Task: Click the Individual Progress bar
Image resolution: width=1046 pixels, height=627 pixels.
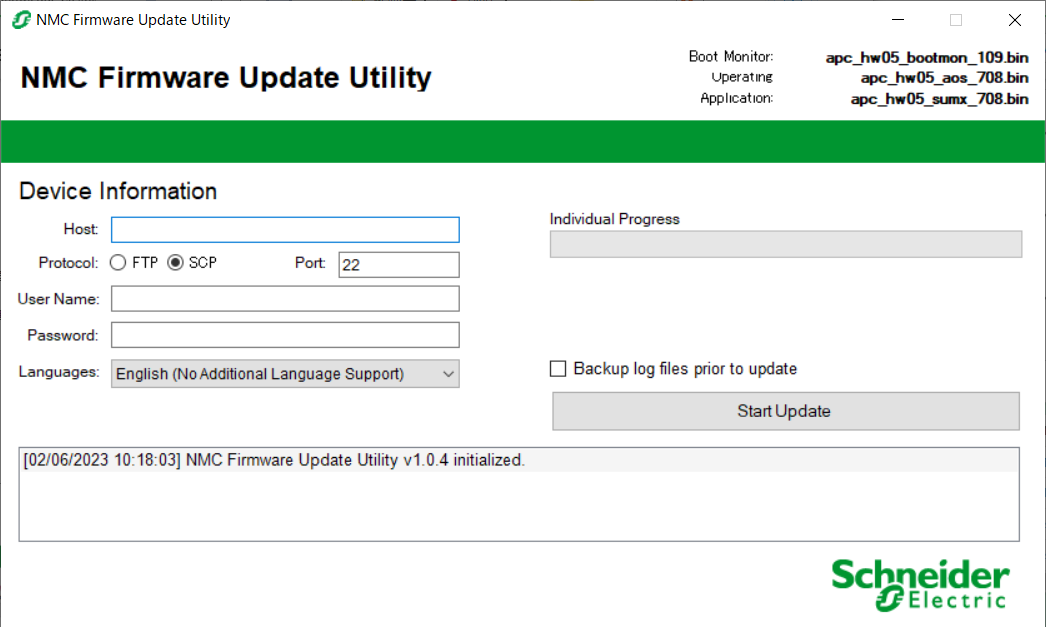Action: (785, 244)
